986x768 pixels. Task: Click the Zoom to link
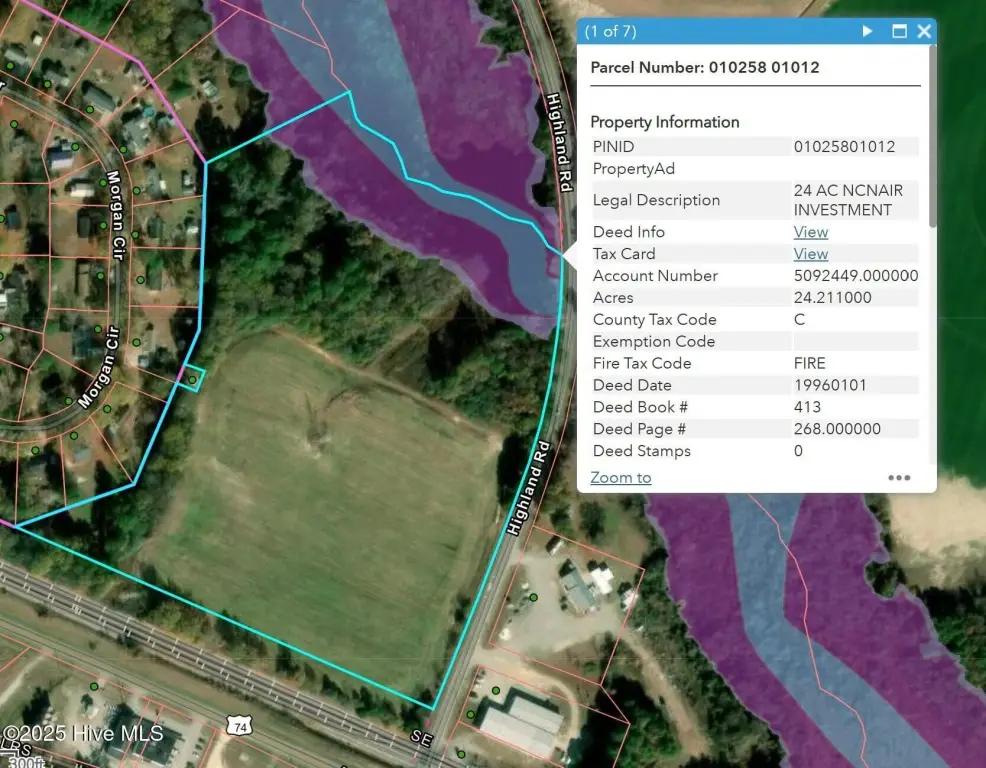point(620,477)
